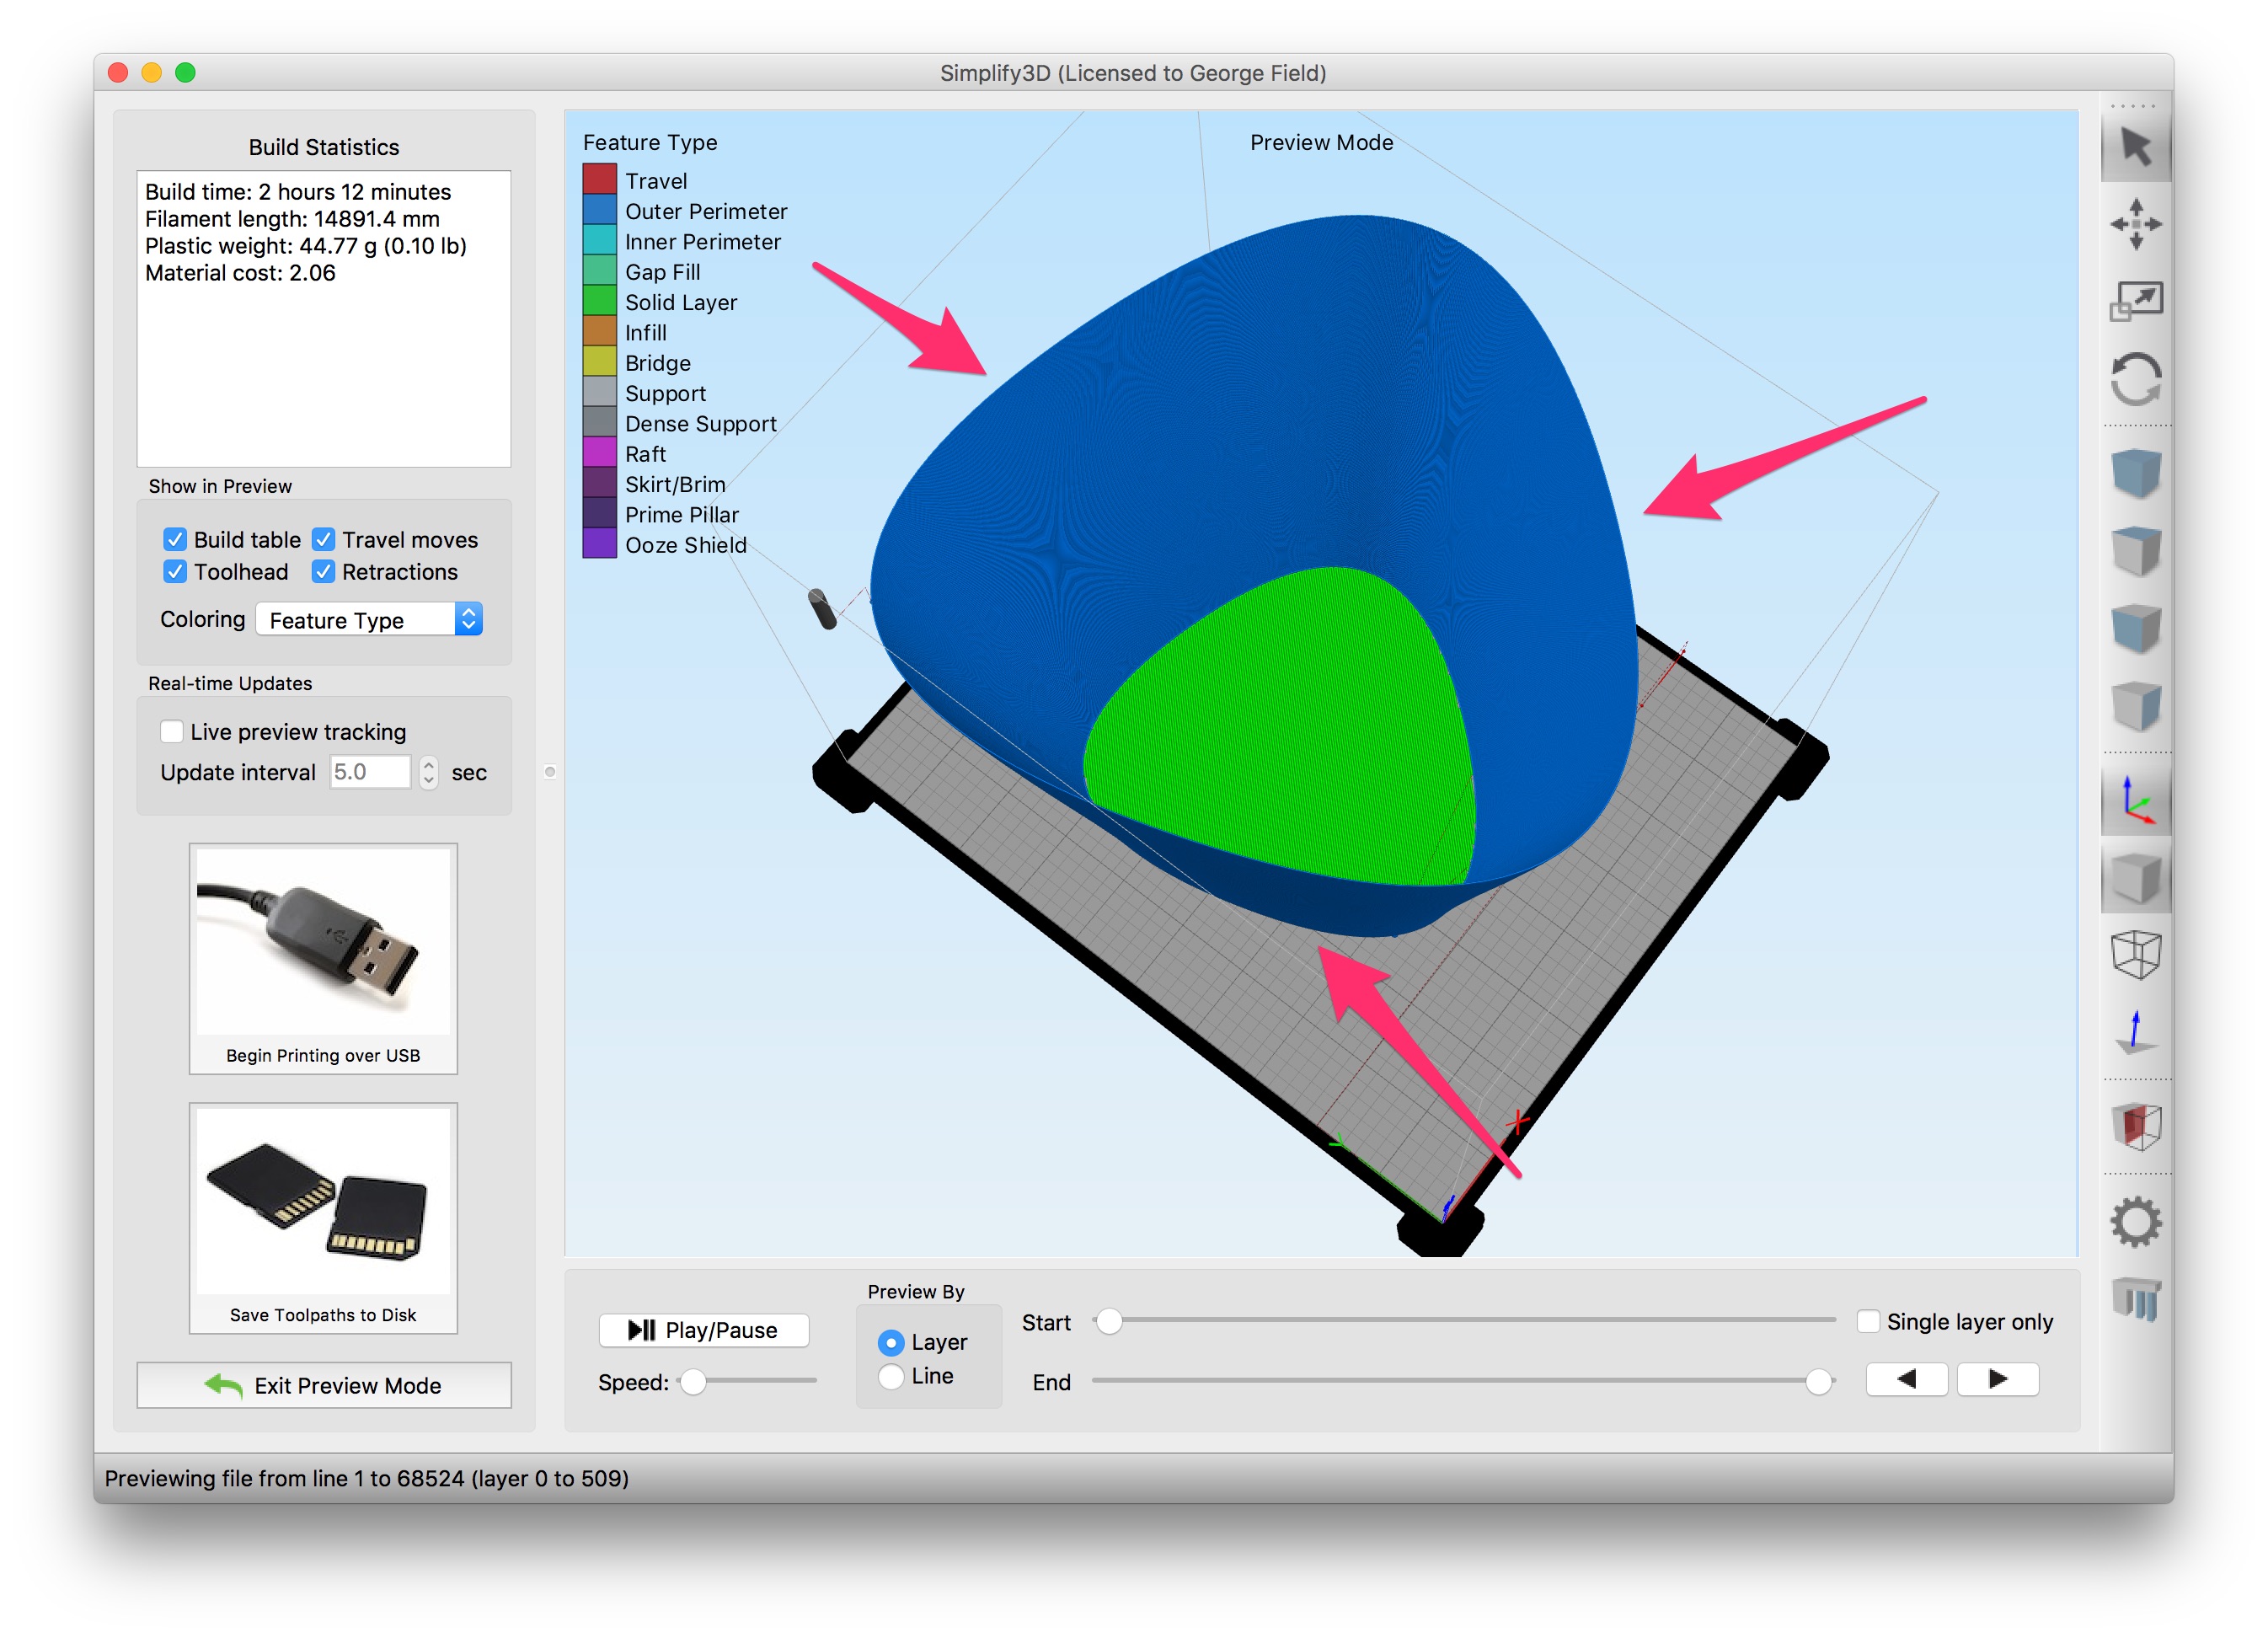The width and height of the screenshot is (2268, 1638).
Task: Select the translate move tool
Action: (x=2135, y=223)
